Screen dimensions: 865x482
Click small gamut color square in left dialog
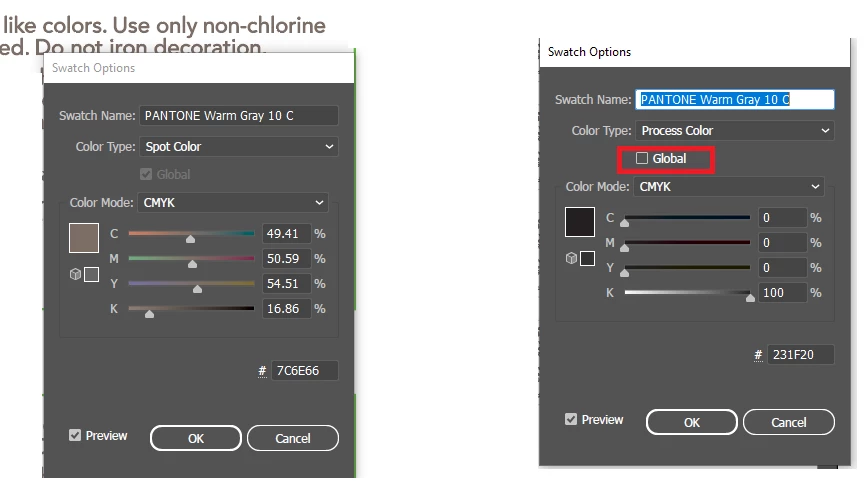92,274
